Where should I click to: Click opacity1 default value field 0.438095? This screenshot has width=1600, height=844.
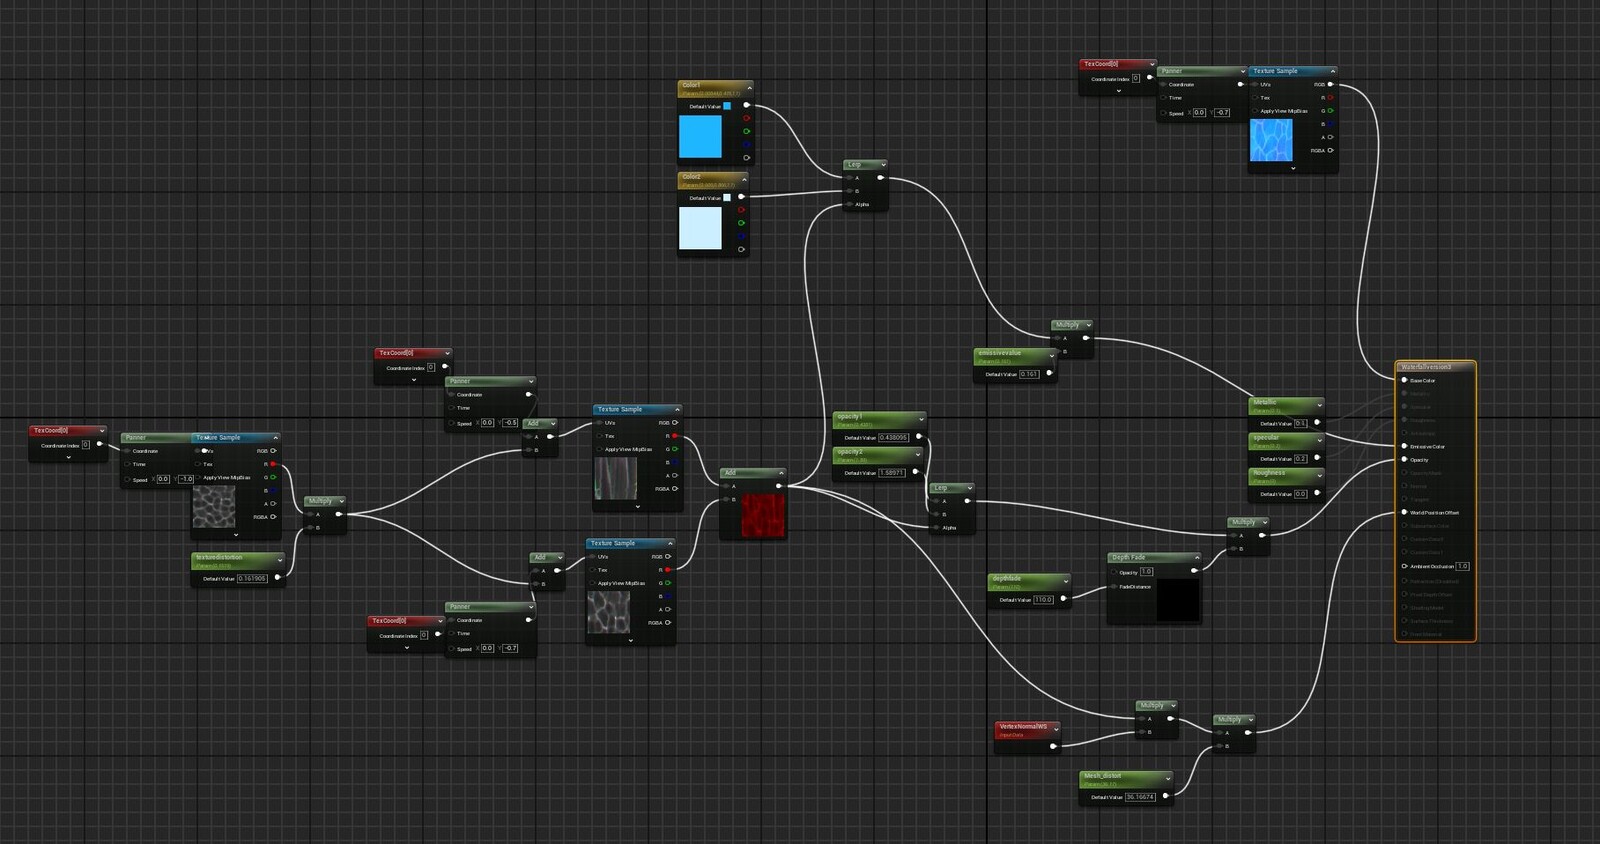tap(893, 437)
